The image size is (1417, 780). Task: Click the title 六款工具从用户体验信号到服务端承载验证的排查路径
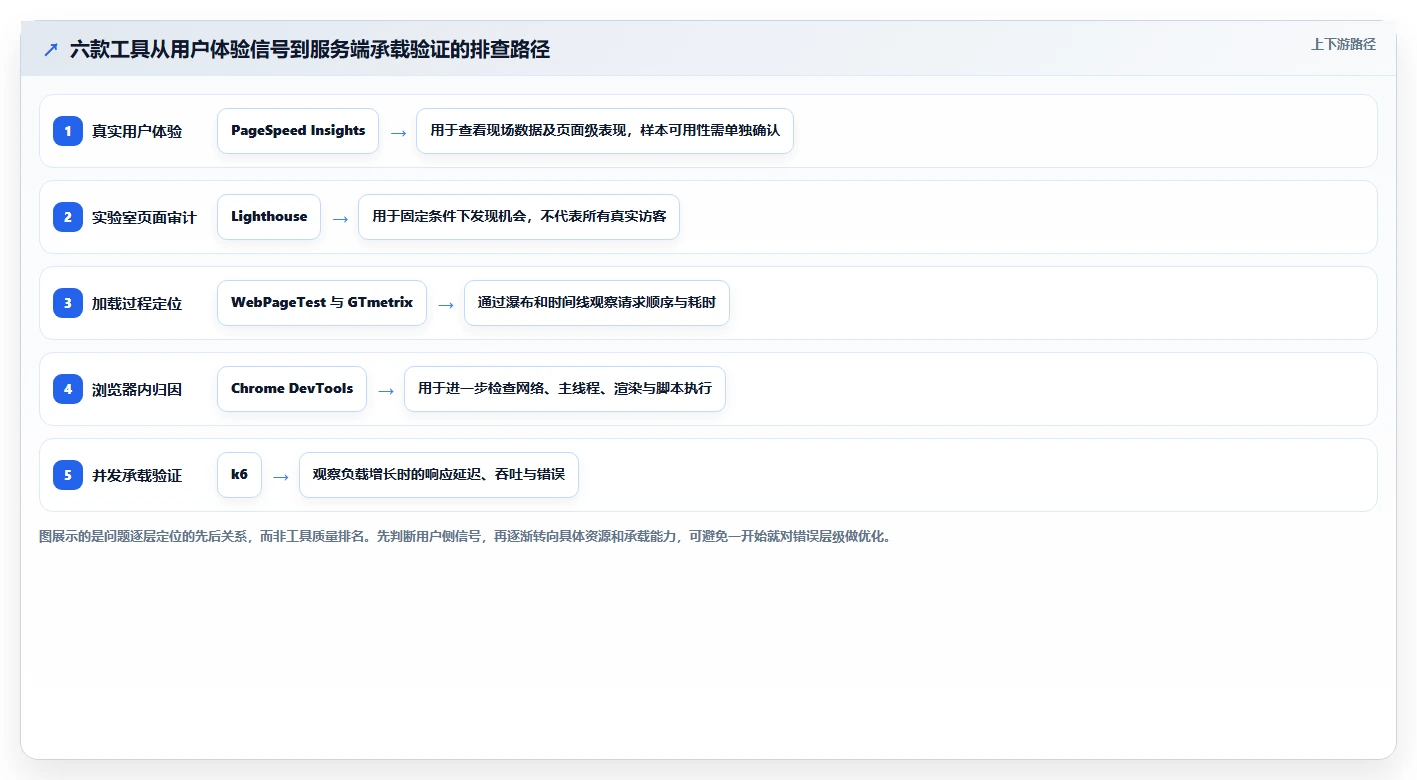point(310,49)
